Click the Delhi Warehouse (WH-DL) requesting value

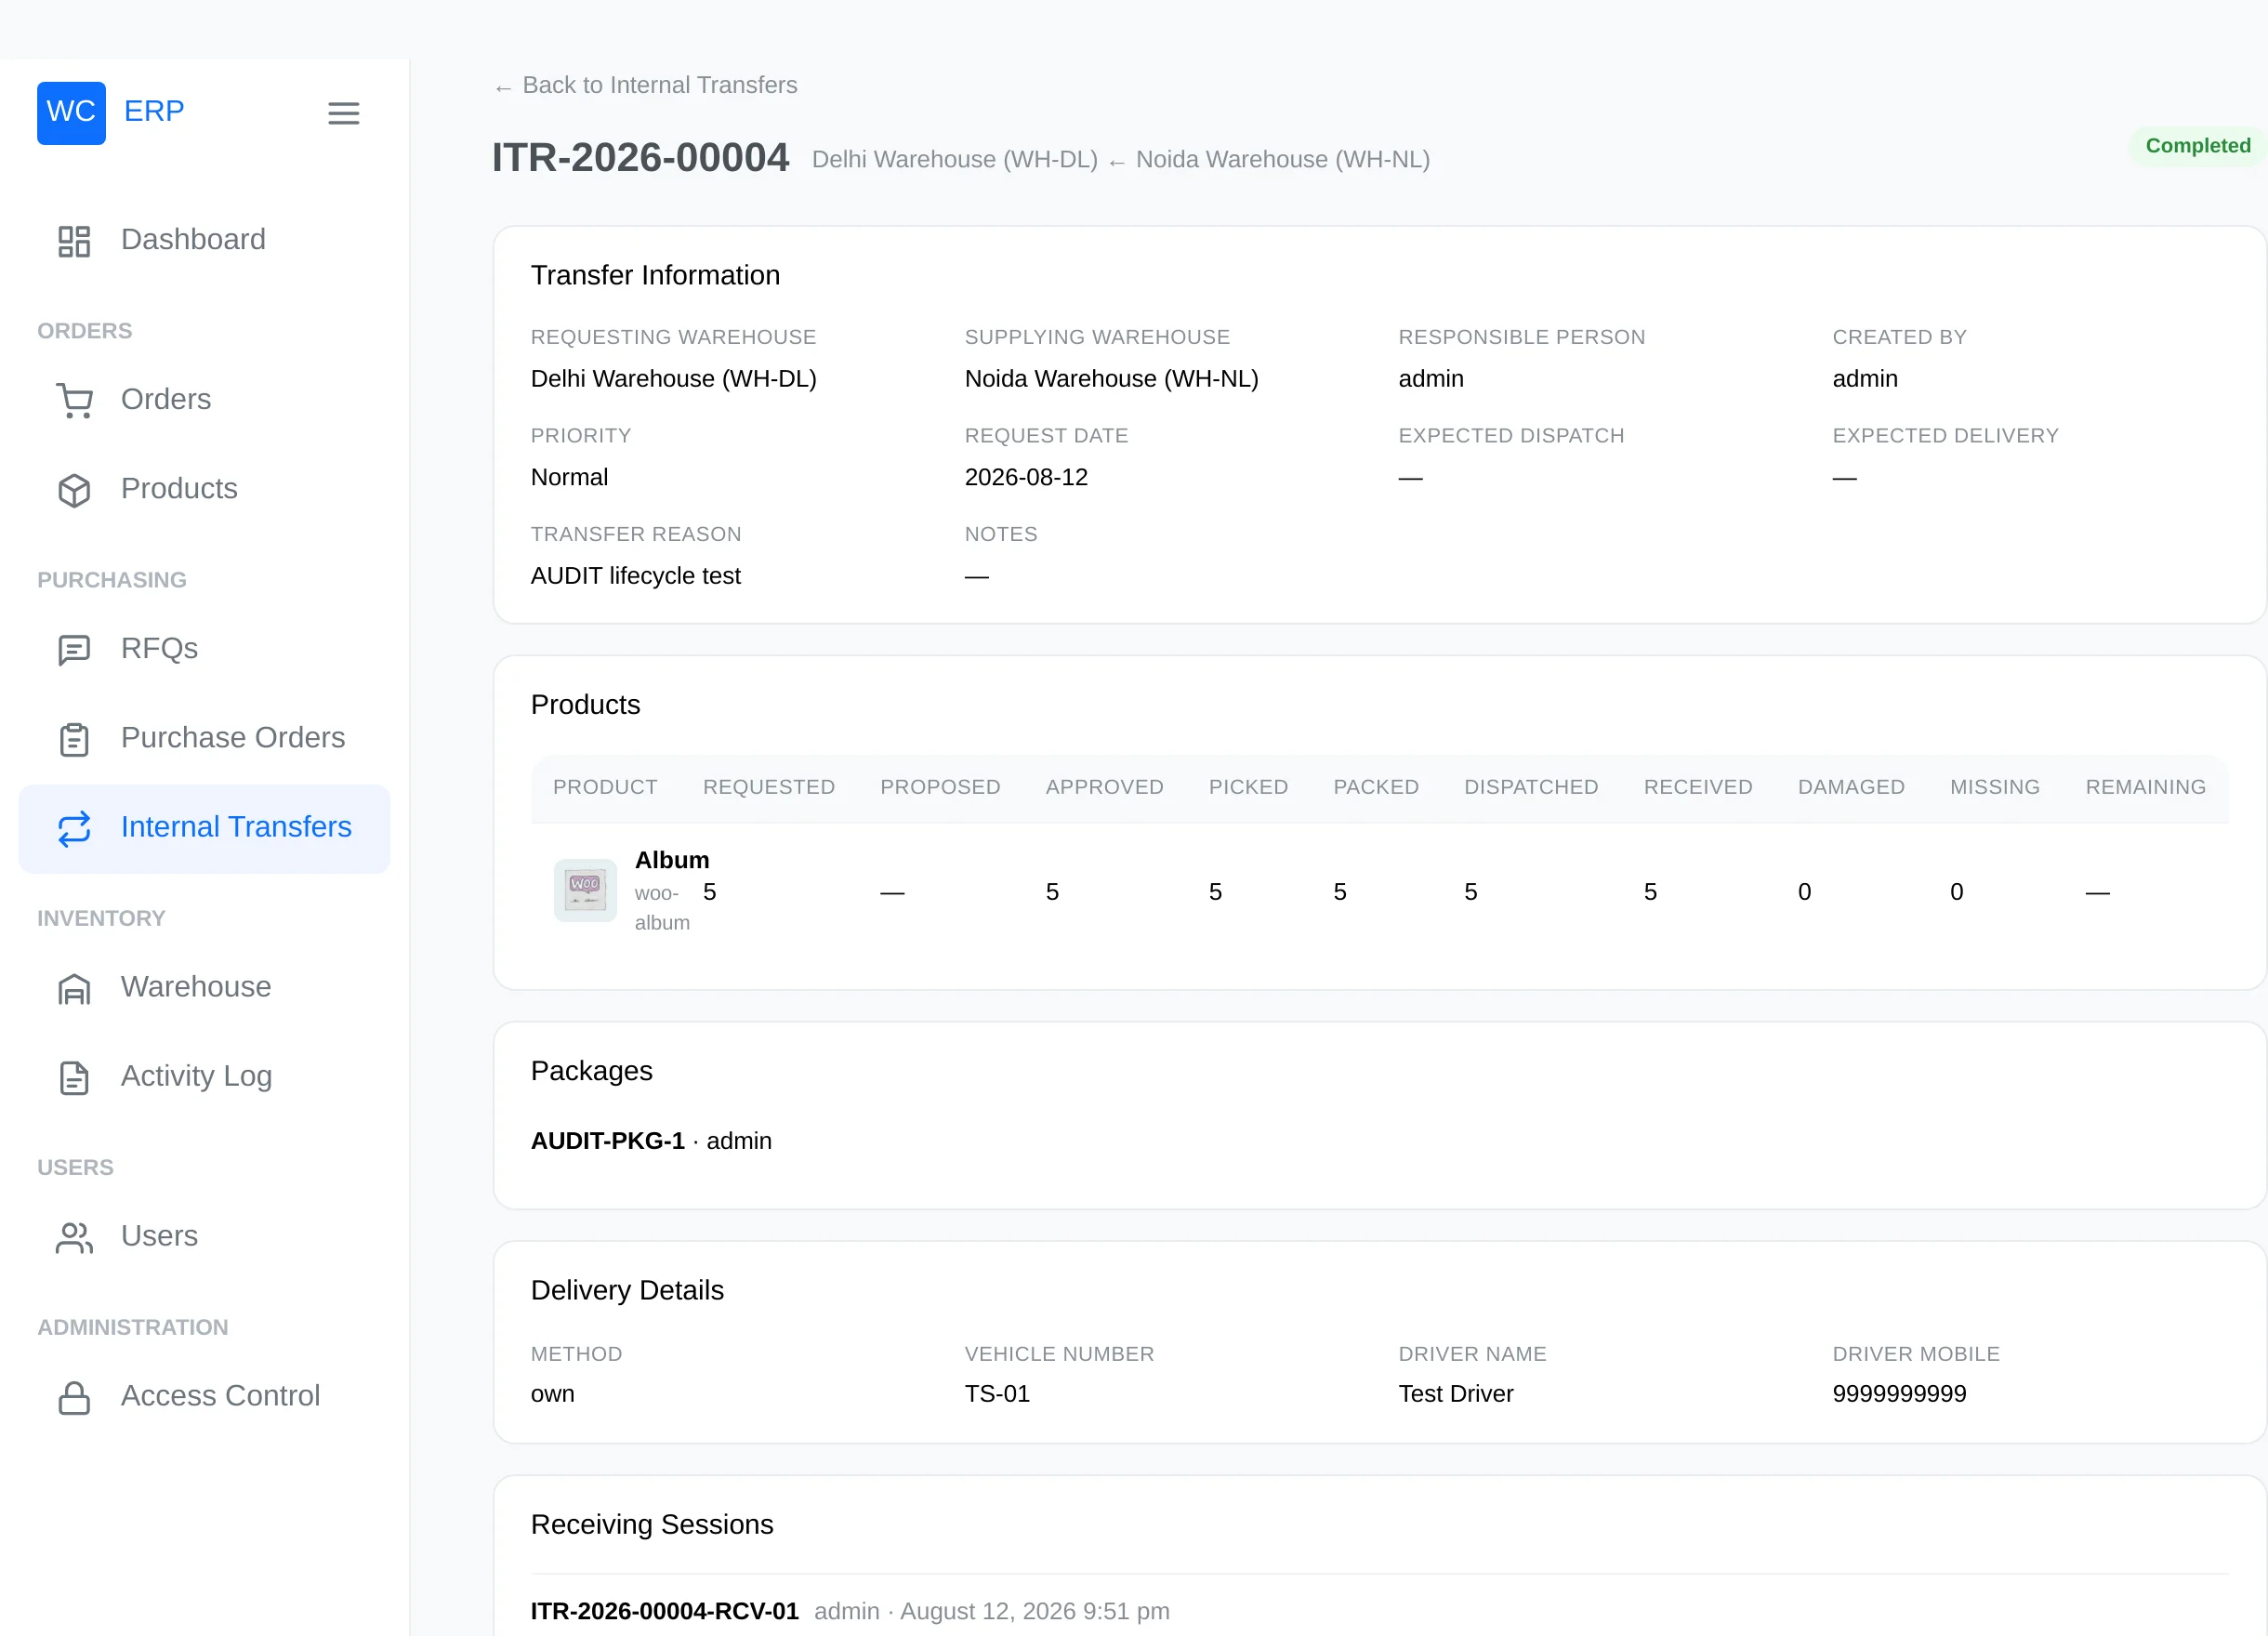pyautogui.click(x=673, y=379)
